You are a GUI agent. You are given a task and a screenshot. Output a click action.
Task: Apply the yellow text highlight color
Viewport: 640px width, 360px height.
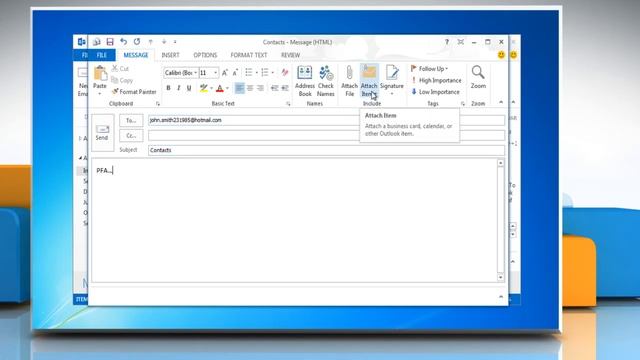coord(204,88)
